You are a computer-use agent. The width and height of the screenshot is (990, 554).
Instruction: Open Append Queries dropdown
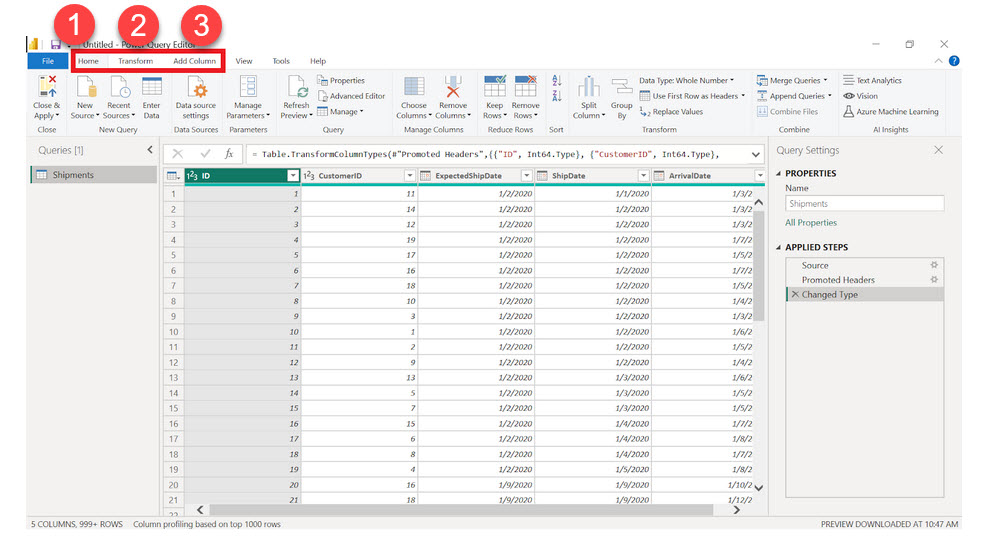click(794, 96)
